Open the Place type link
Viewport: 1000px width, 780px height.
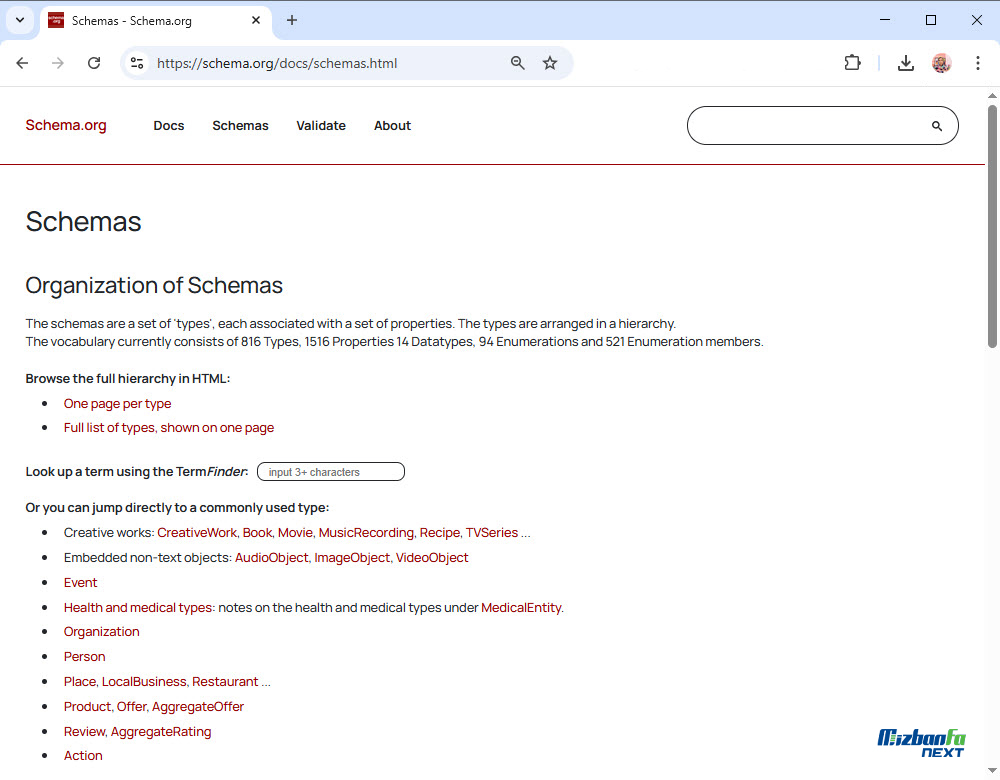(x=80, y=681)
